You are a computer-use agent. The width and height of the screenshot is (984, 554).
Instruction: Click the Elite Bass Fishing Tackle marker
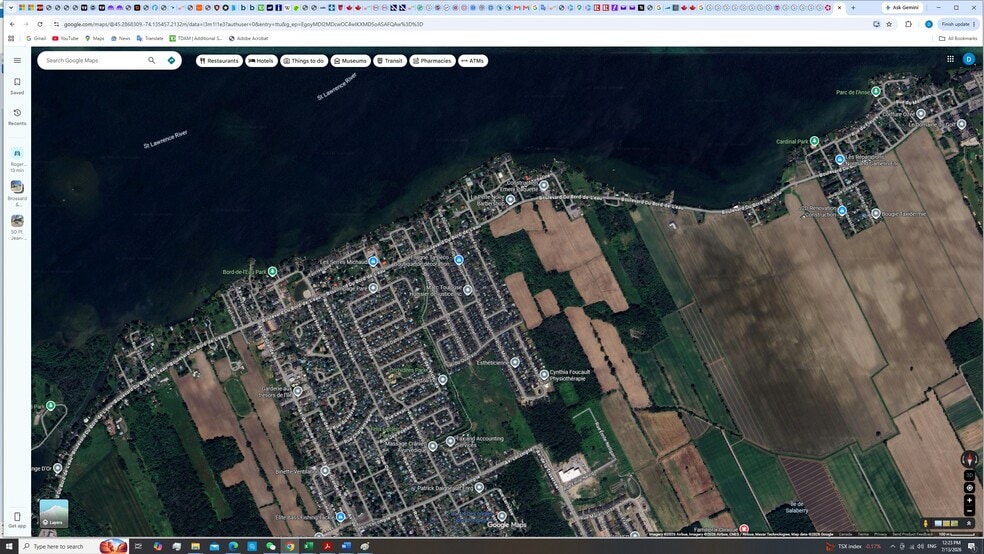pyautogui.click(x=340, y=517)
